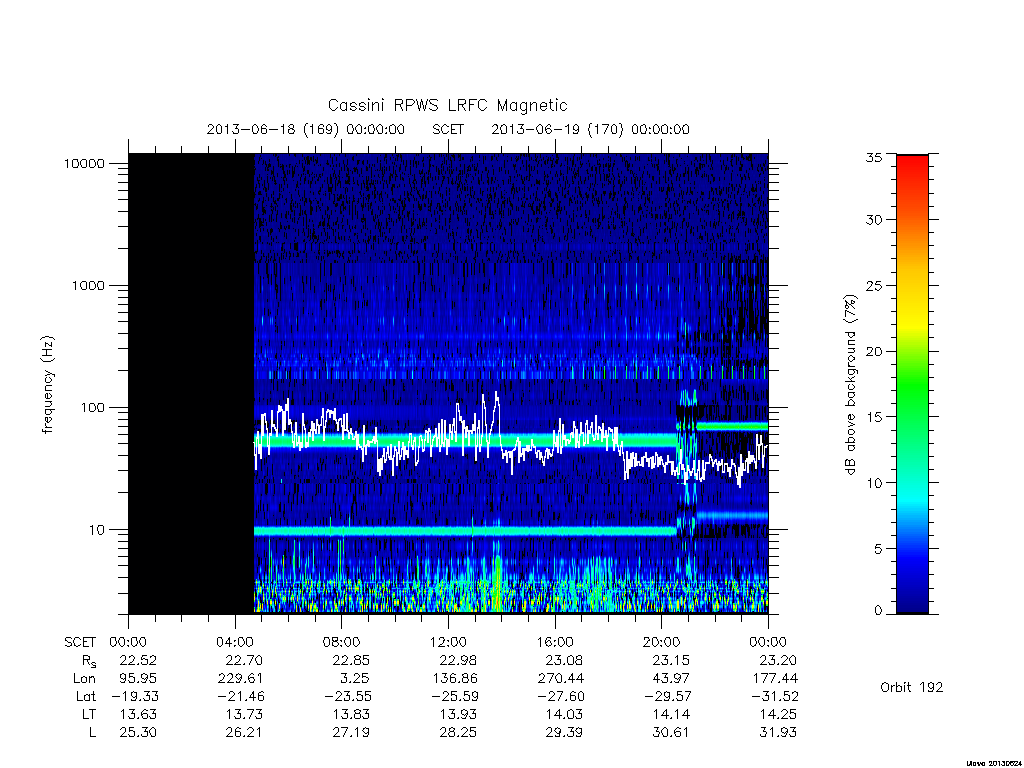Click the start date 2013-06-18 (169) 00:00:00
1024x768 pixels.
(306, 129)
